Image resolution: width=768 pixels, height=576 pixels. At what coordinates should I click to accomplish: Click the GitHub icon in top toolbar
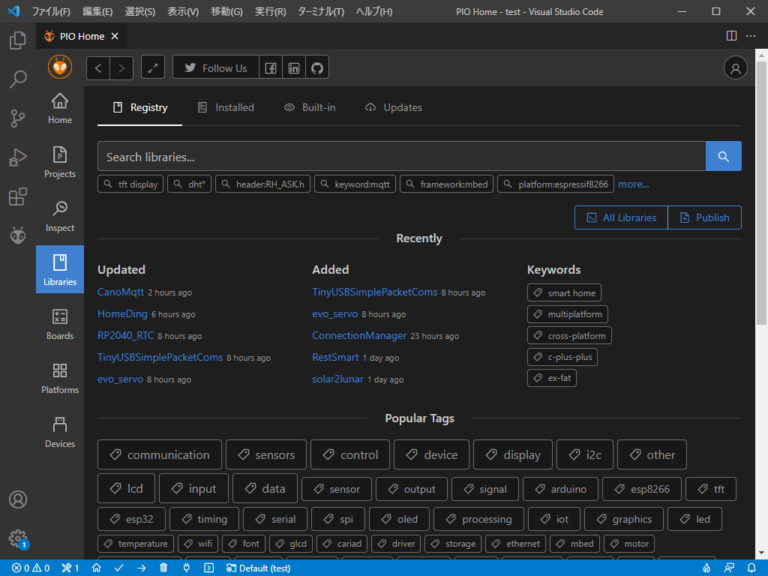(x=317, y=68)
